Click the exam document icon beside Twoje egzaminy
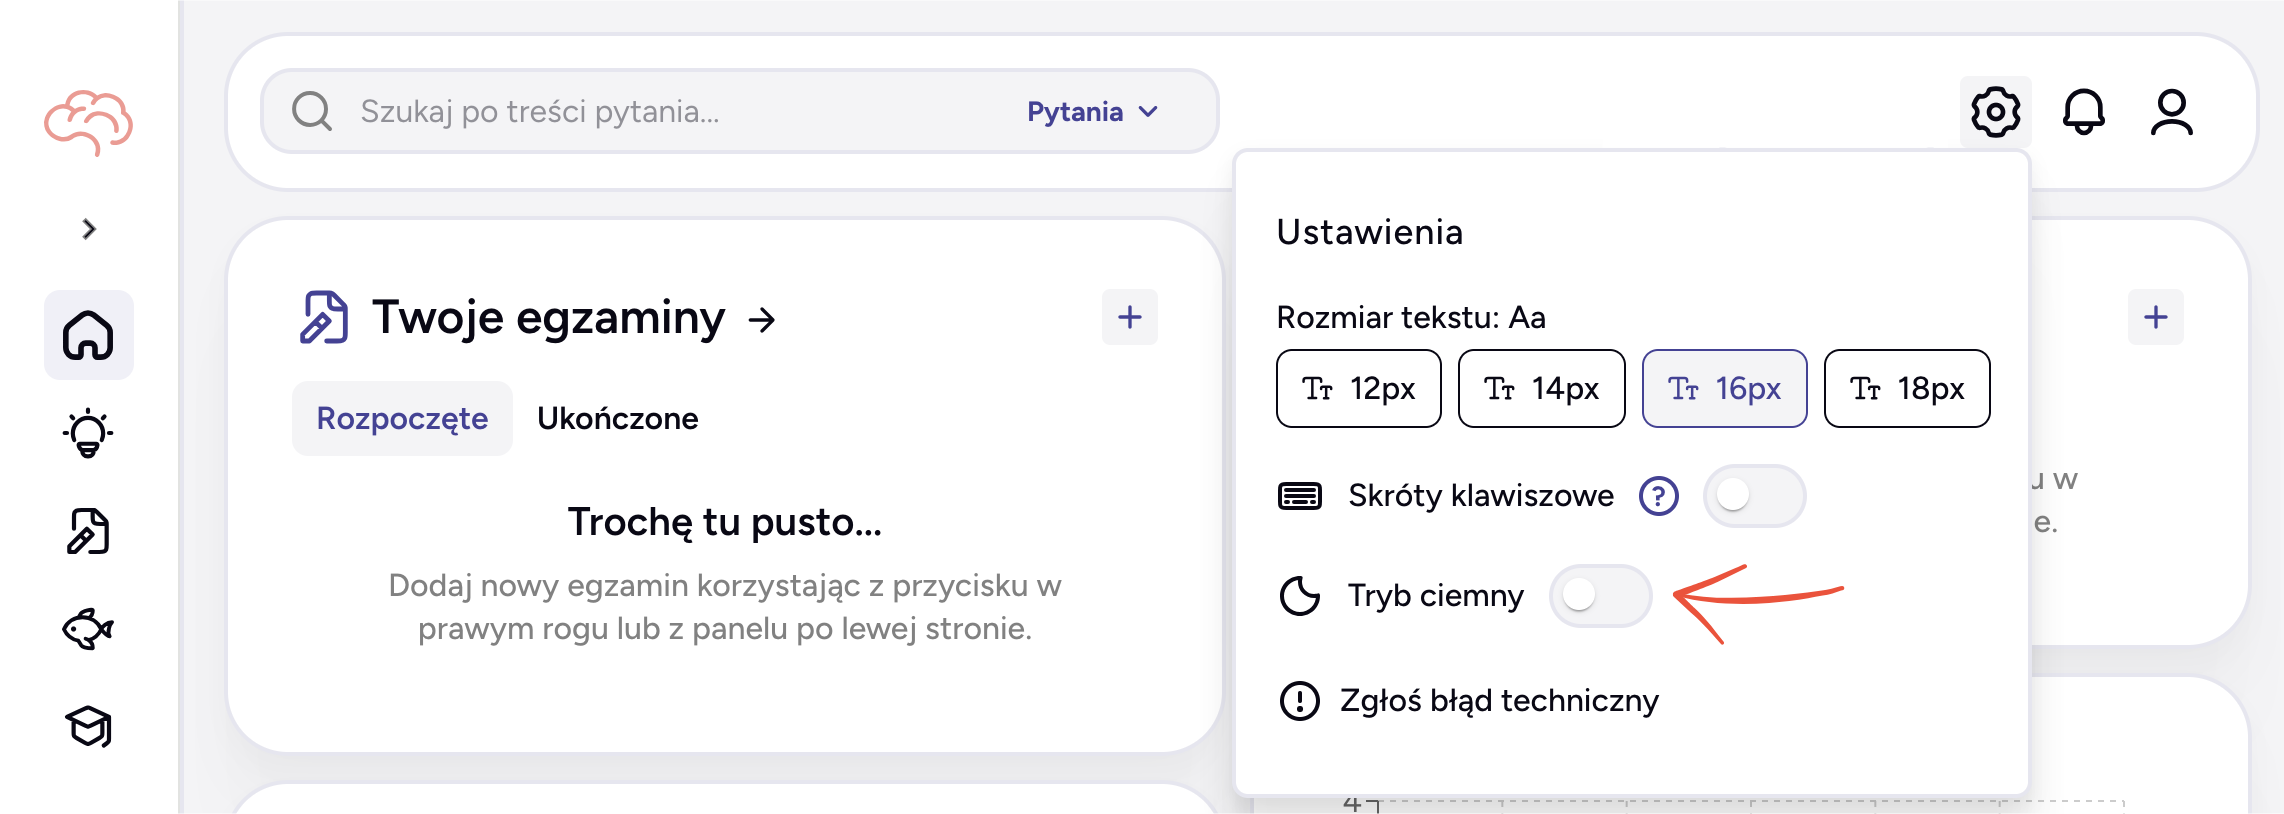This screenshot has height=814, width=2284. click(324, 318)
